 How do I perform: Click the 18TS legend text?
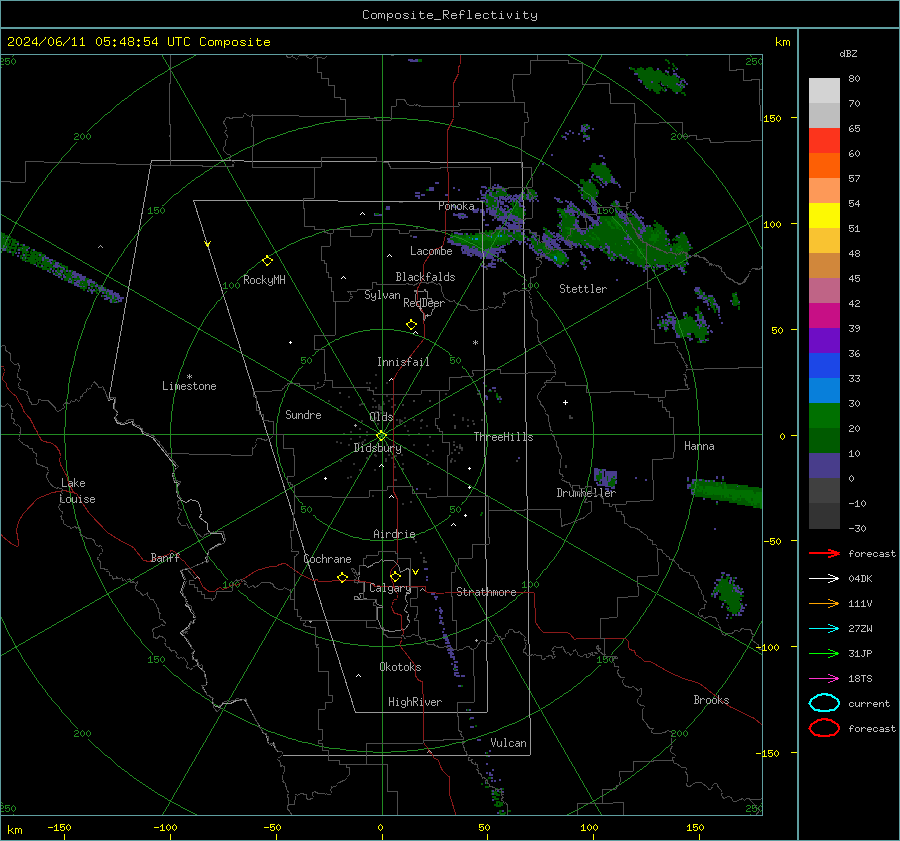click(860, 679)
